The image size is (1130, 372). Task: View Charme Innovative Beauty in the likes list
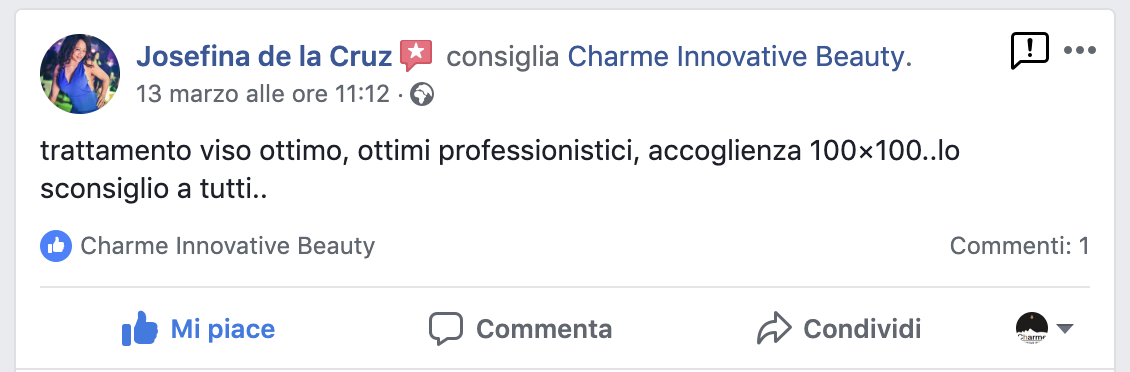click(228, 247)
